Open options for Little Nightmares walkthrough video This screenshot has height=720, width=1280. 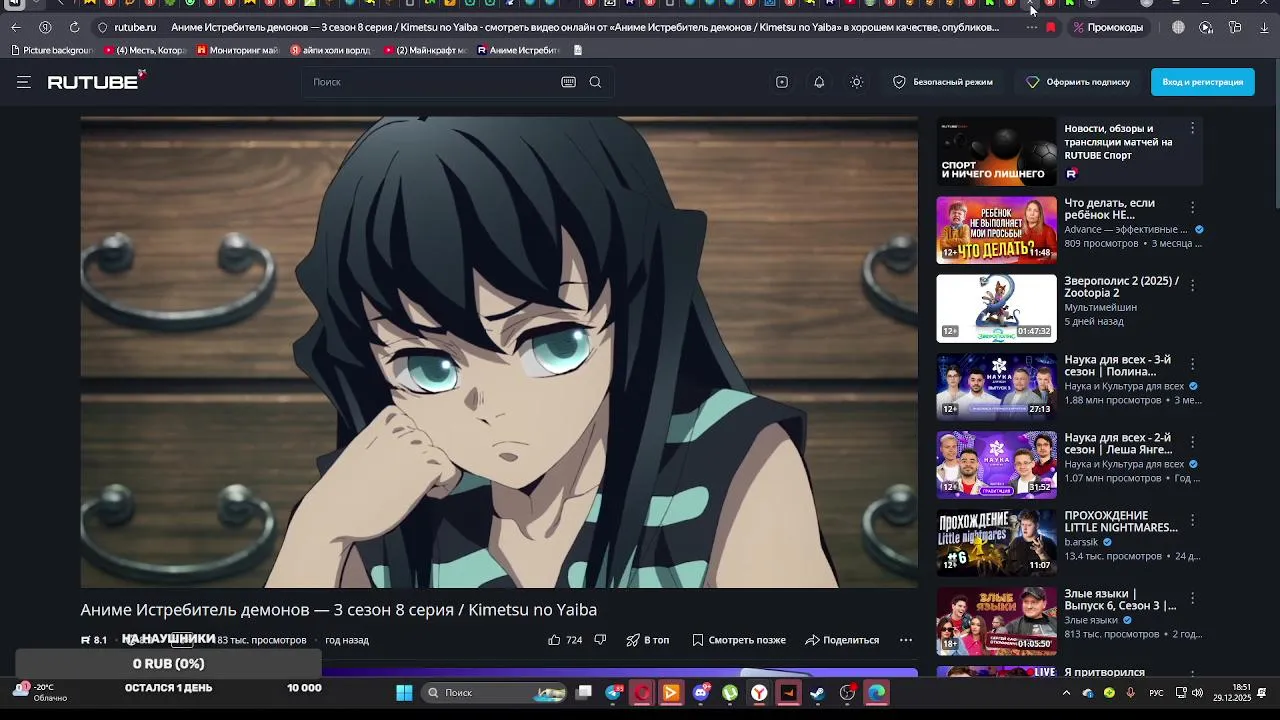(1192, 519)
